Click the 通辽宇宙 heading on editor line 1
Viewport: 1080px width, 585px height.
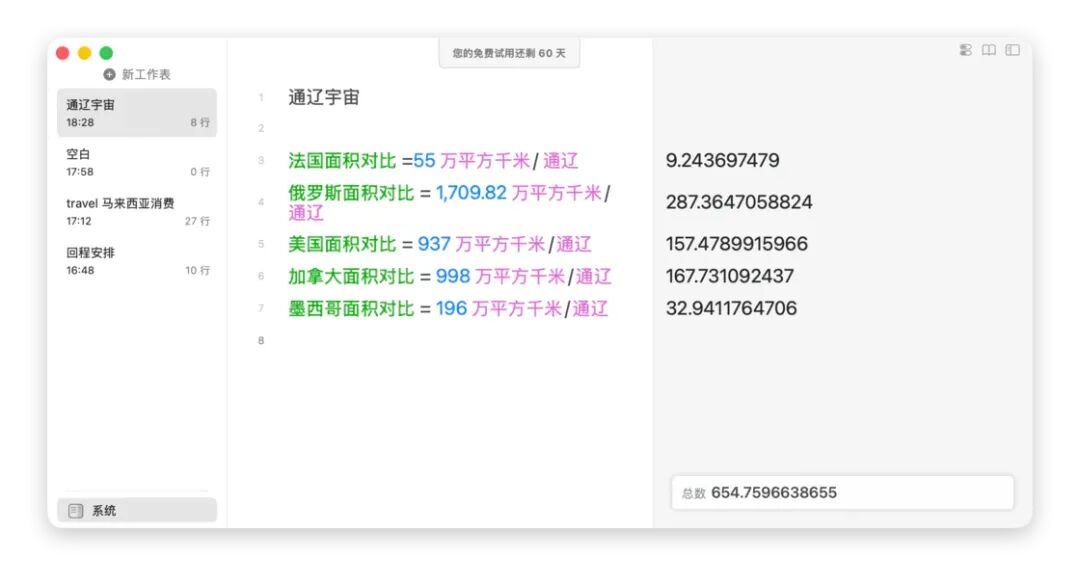[324, 97]
